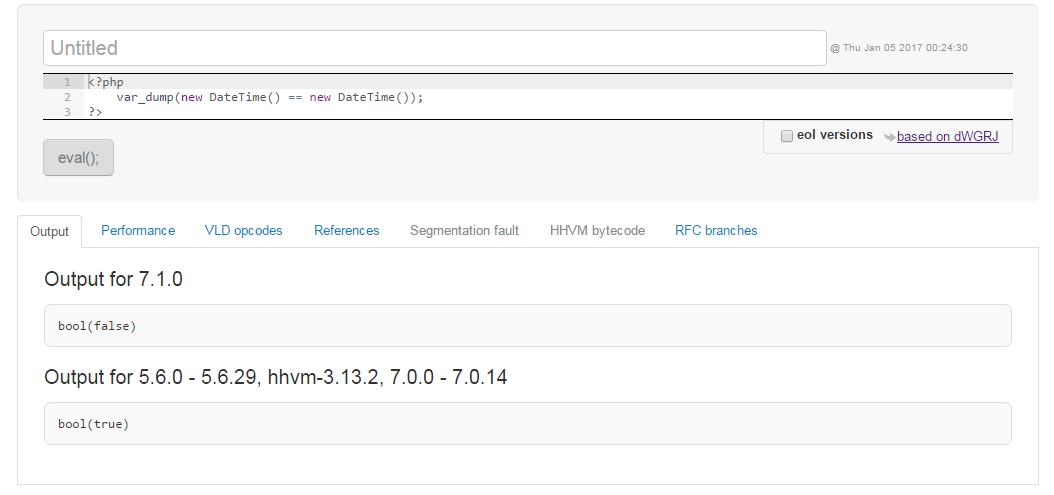This screenshot has width=1054, height=495.
Task: Click line number 1 in editor gutter
Action: [67, 82]
